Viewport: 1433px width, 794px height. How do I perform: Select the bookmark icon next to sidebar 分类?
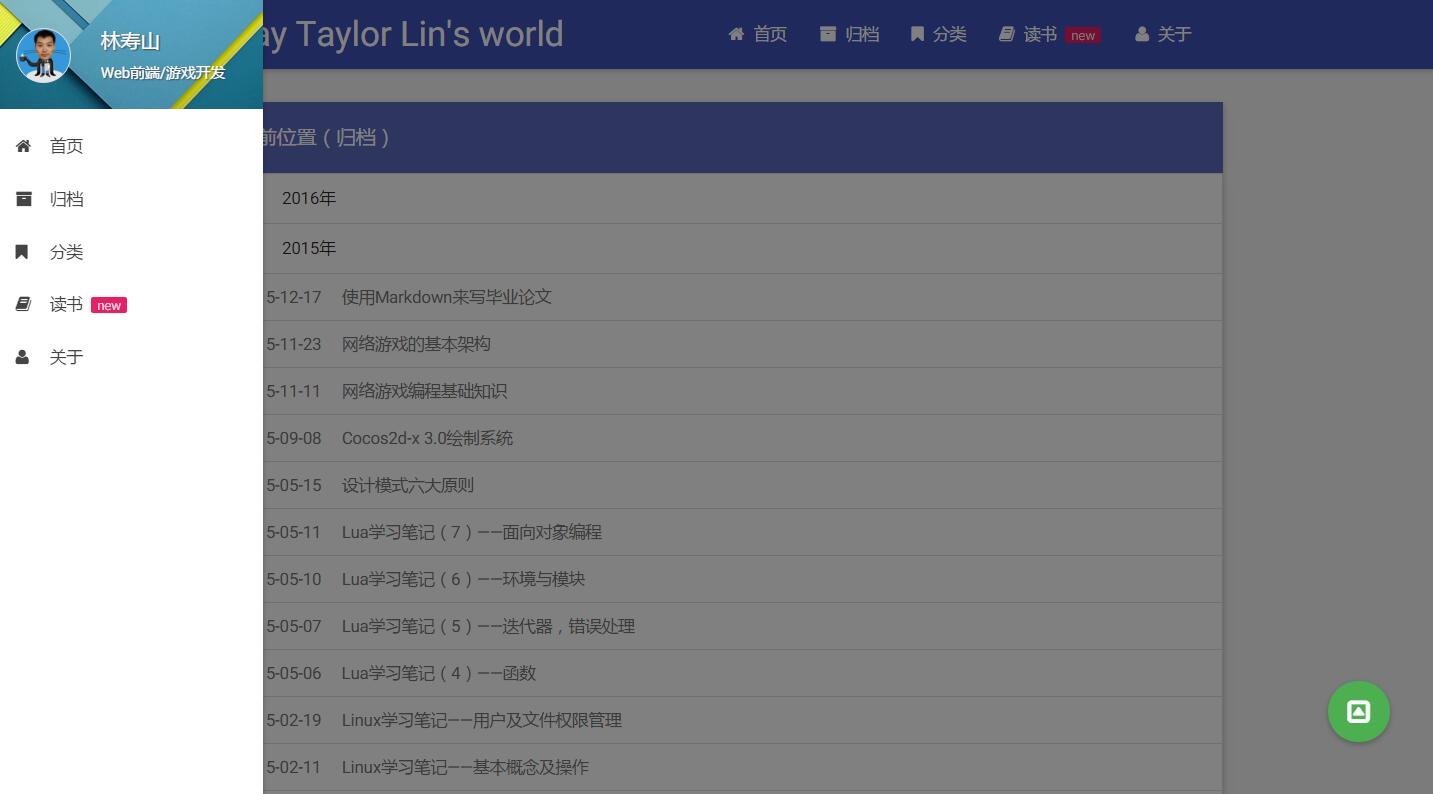click(x=21, y=252)
